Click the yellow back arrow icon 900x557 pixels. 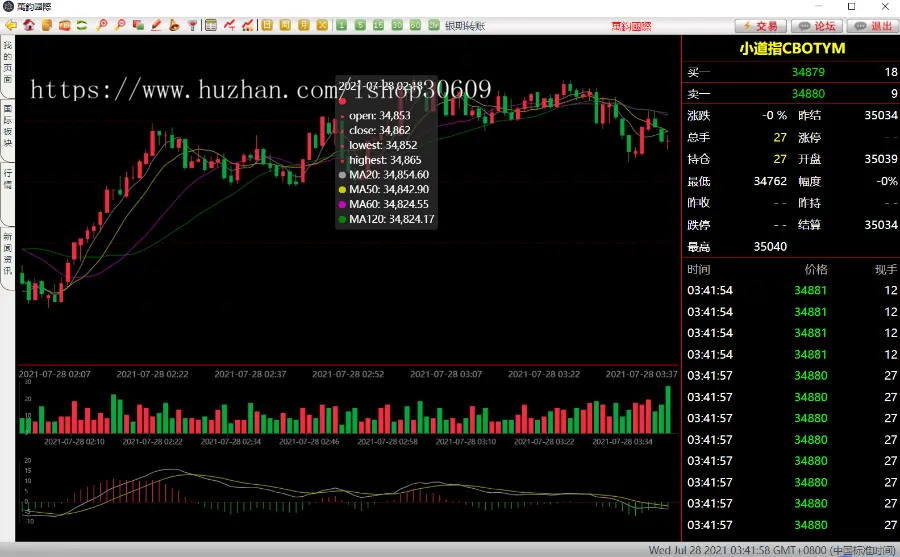click(10, 25)
